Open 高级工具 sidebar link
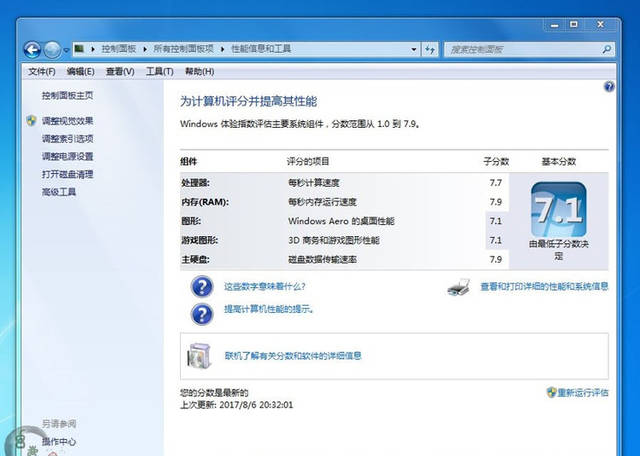640x456 pixels. (59, 192)
